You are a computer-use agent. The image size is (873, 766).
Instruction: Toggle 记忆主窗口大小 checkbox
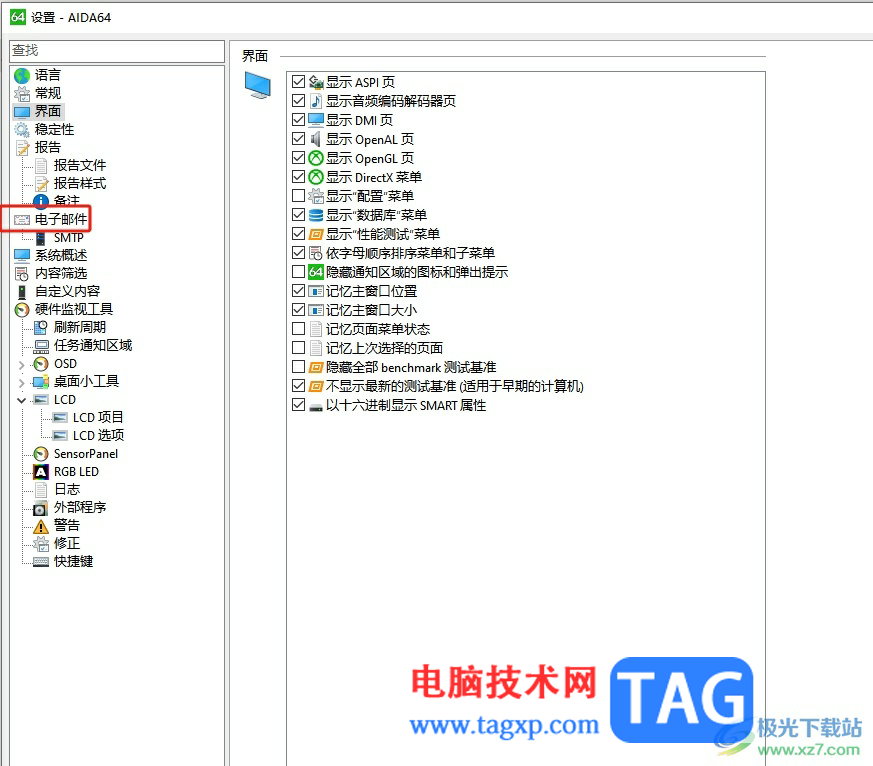(x=298, y=310)
